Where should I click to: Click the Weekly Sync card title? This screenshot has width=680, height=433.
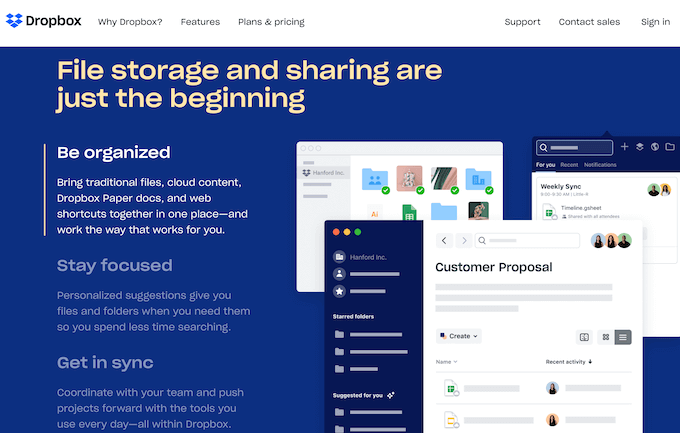point(560,187)
